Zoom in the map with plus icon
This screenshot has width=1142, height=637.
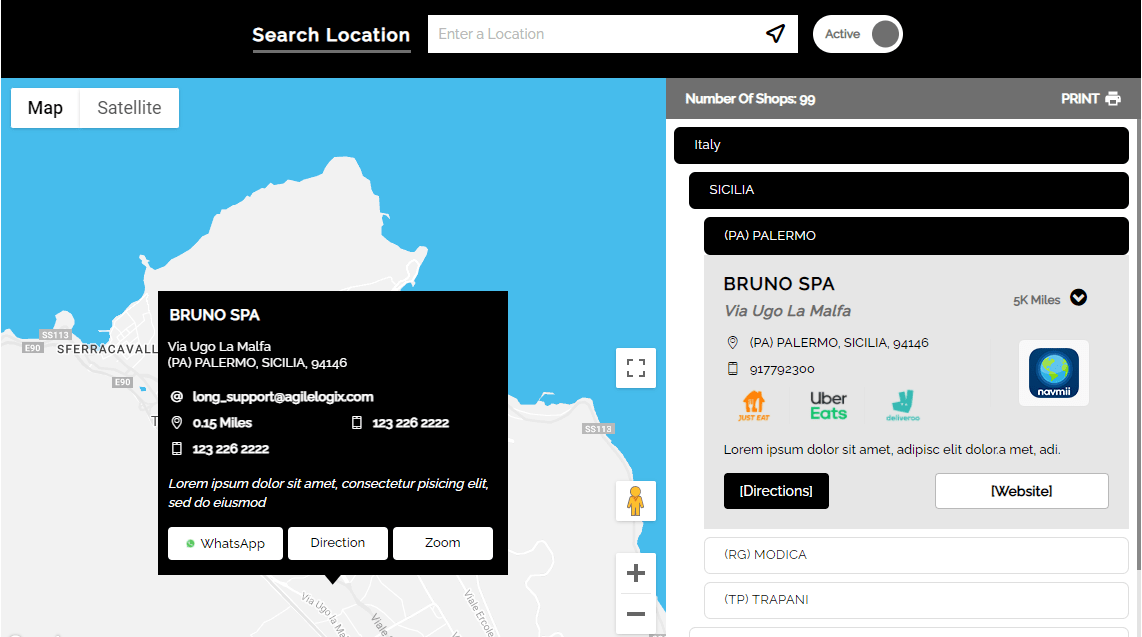[636, 573]
